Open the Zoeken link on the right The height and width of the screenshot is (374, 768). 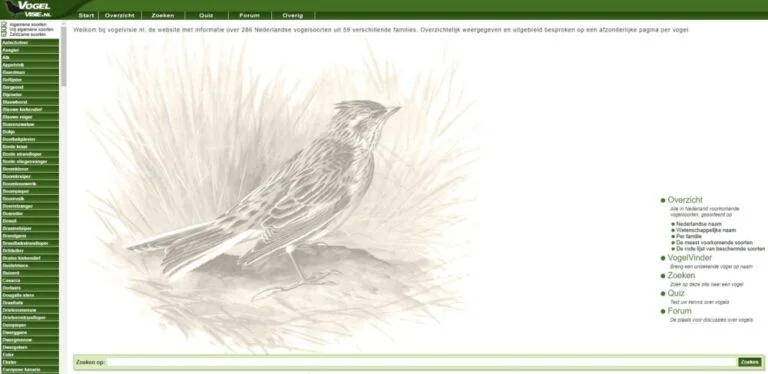[x=681, y=276]
